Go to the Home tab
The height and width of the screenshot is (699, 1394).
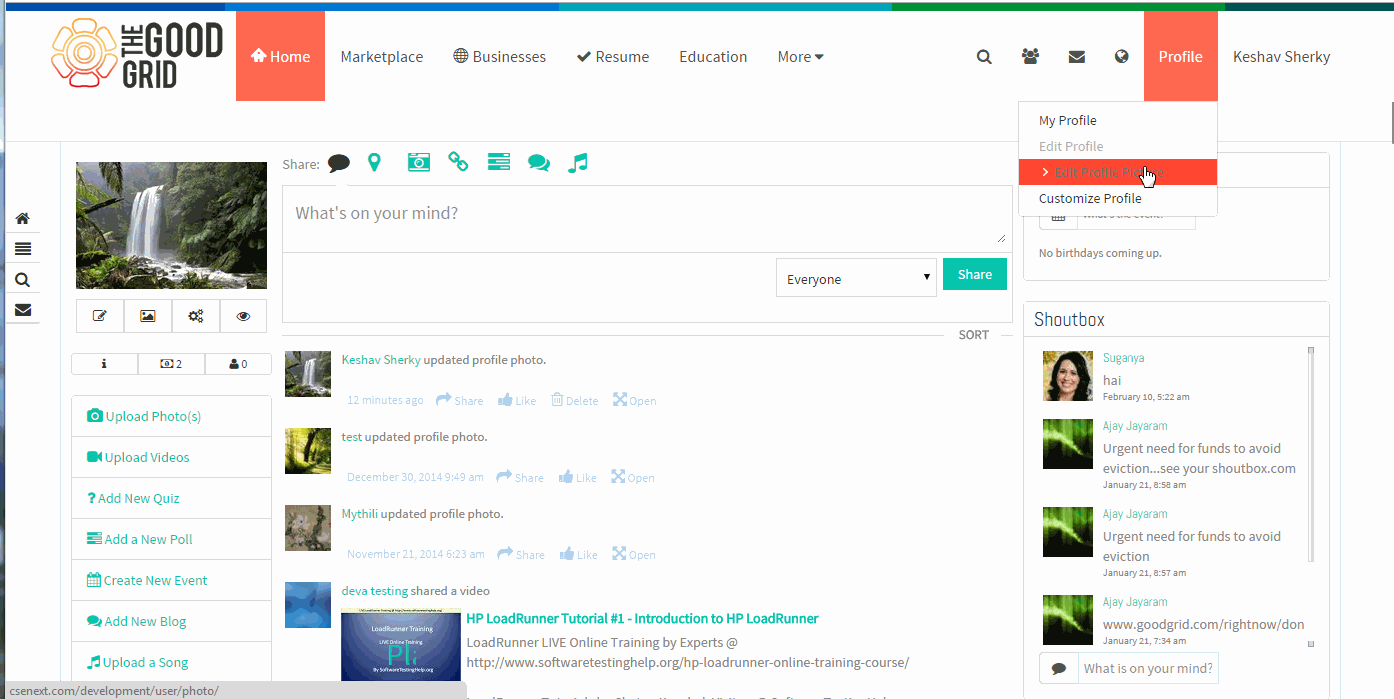pos(280,56)
